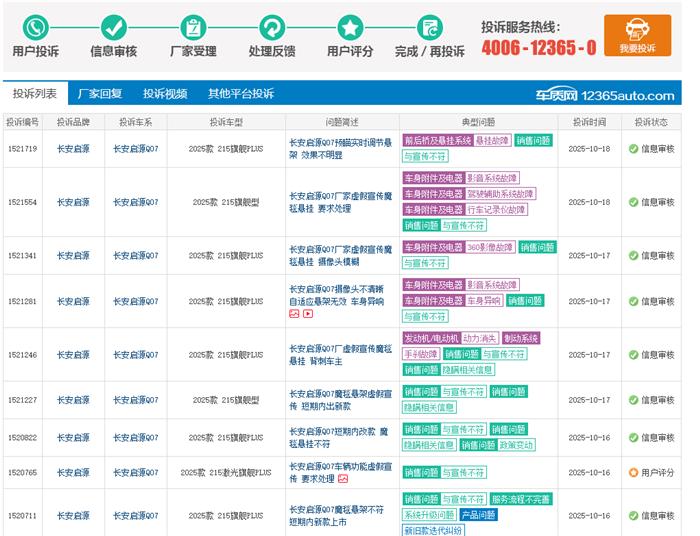
Task: Open image icon on complaint 1520765
Action: click(343, 479)
